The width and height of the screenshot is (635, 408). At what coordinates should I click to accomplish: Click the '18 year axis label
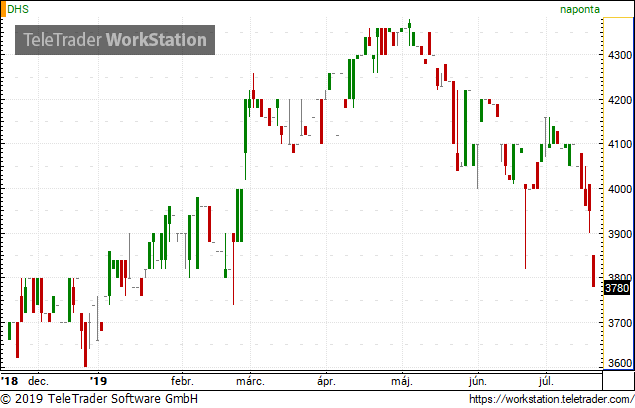point(10,381)
